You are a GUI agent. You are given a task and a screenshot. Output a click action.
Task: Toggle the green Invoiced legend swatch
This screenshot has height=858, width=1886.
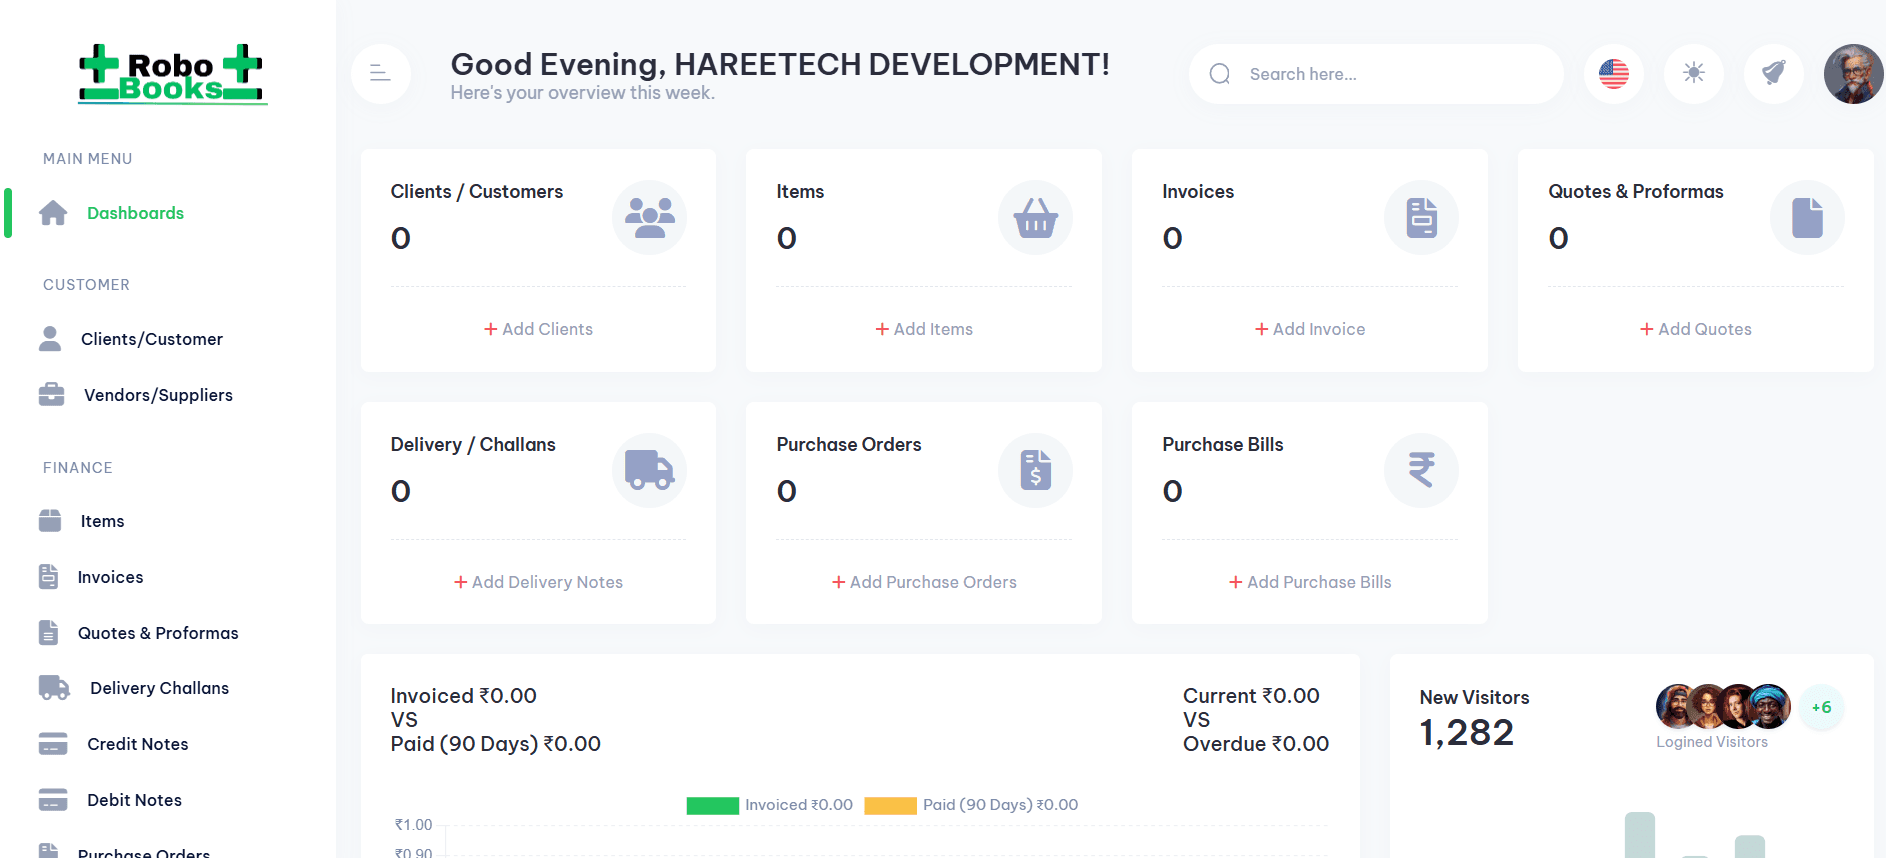(x=712, y=805)
